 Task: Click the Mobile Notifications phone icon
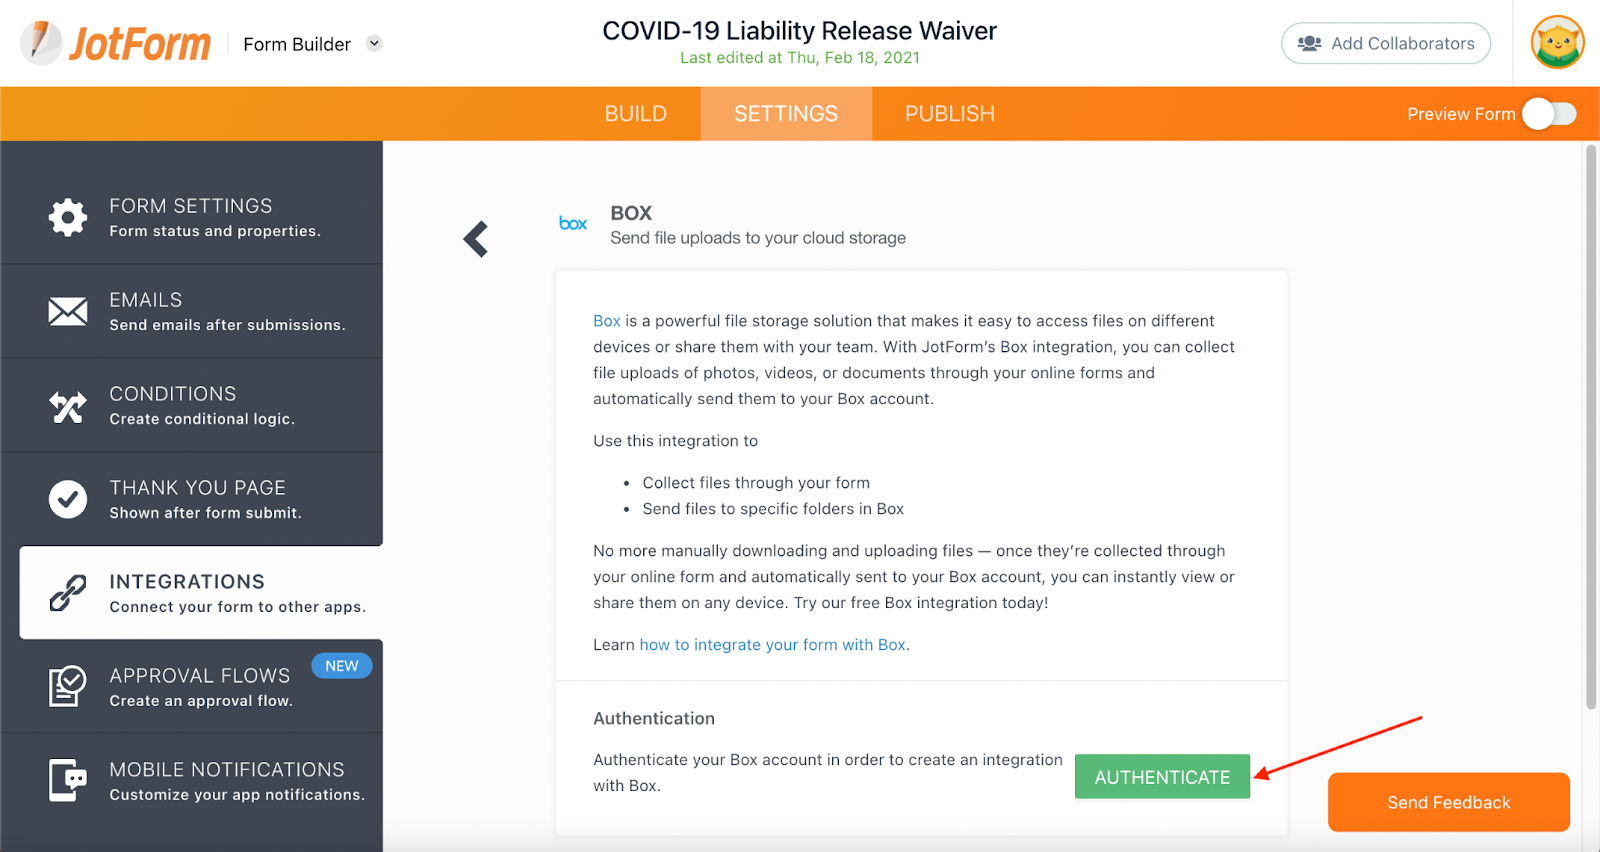pyautogui.click(x=68, y=780)
